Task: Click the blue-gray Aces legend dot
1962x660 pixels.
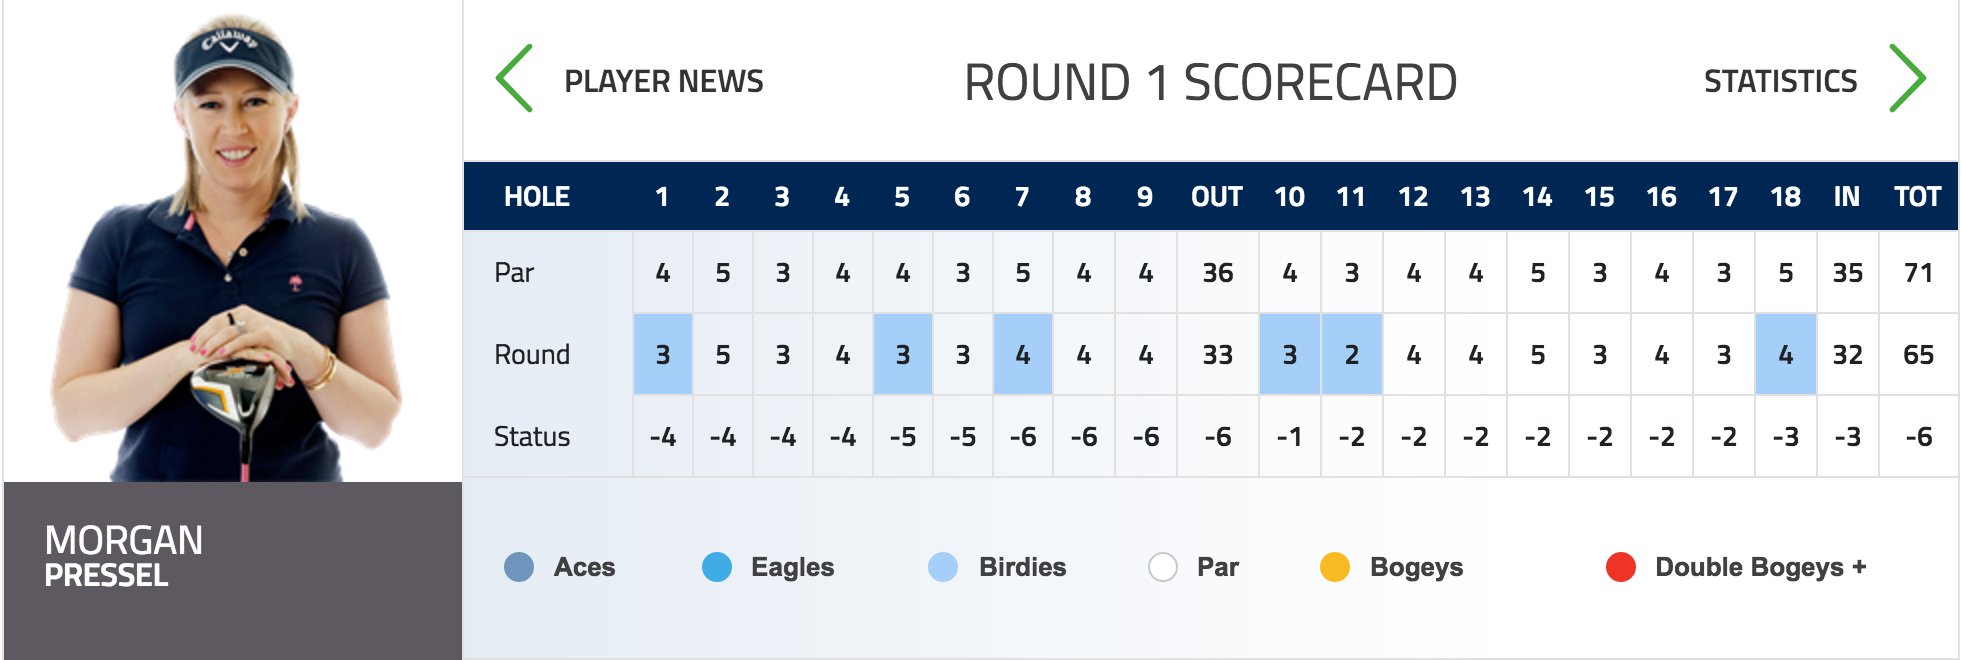Action: (x=519, y=567)
